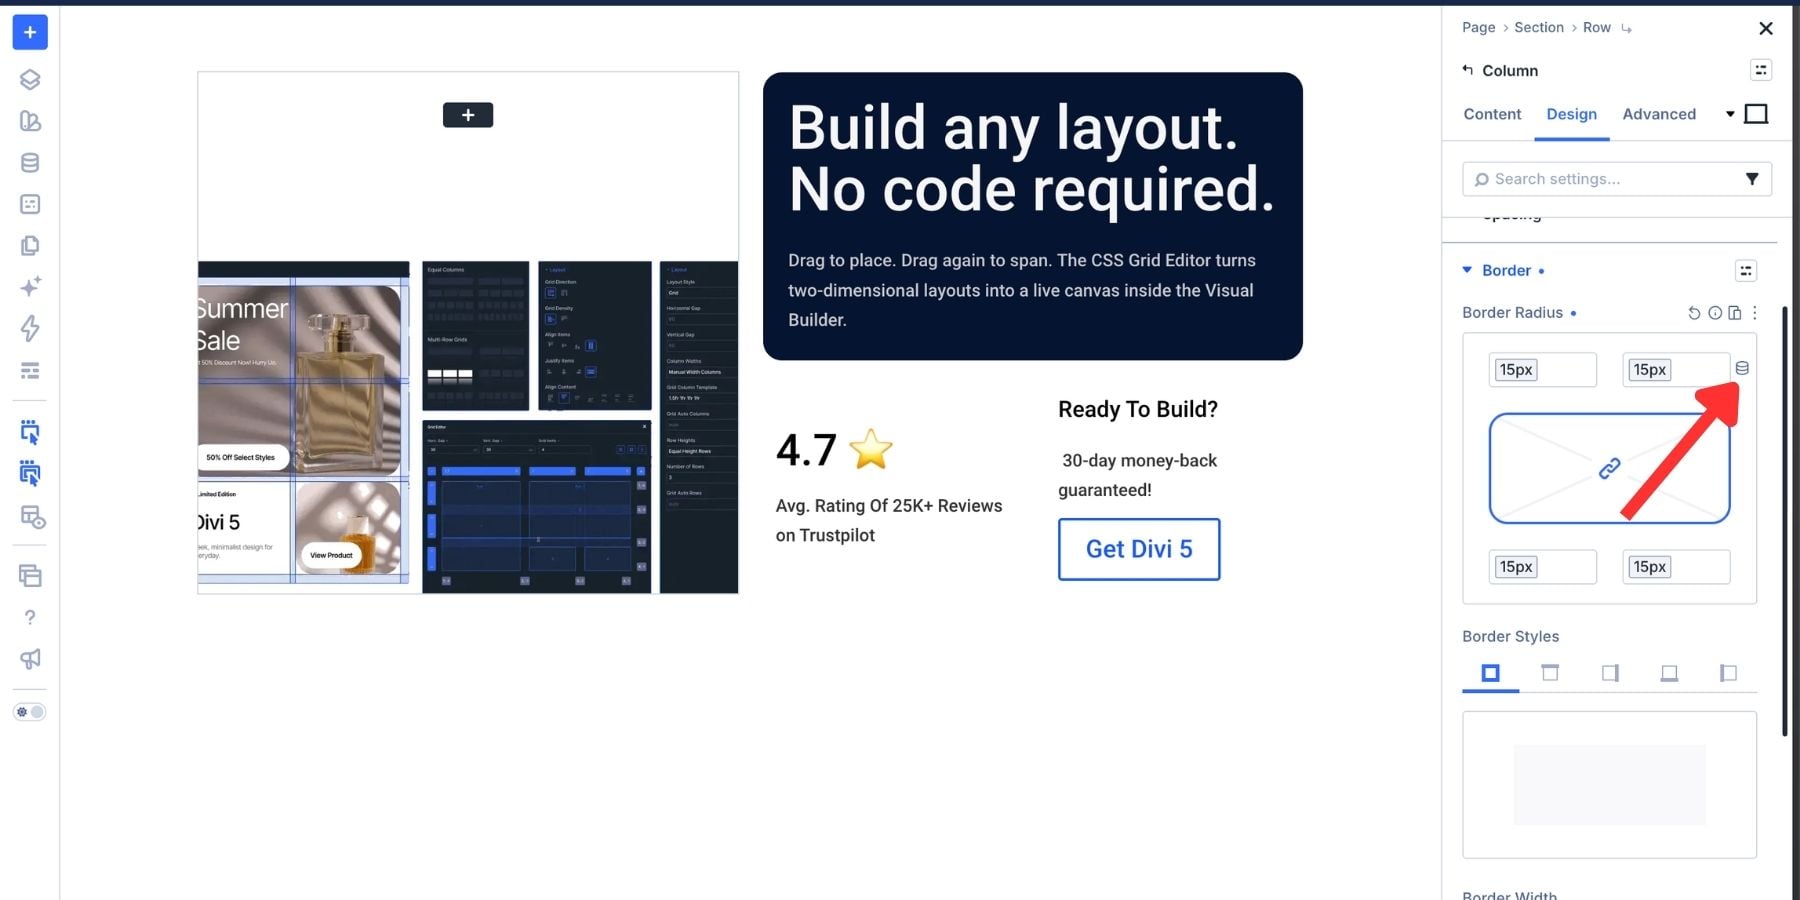Toggle the light/dark mode switch in sidebar
The width and height of the screenshot is (1800, 900).
tap(30, 712)
